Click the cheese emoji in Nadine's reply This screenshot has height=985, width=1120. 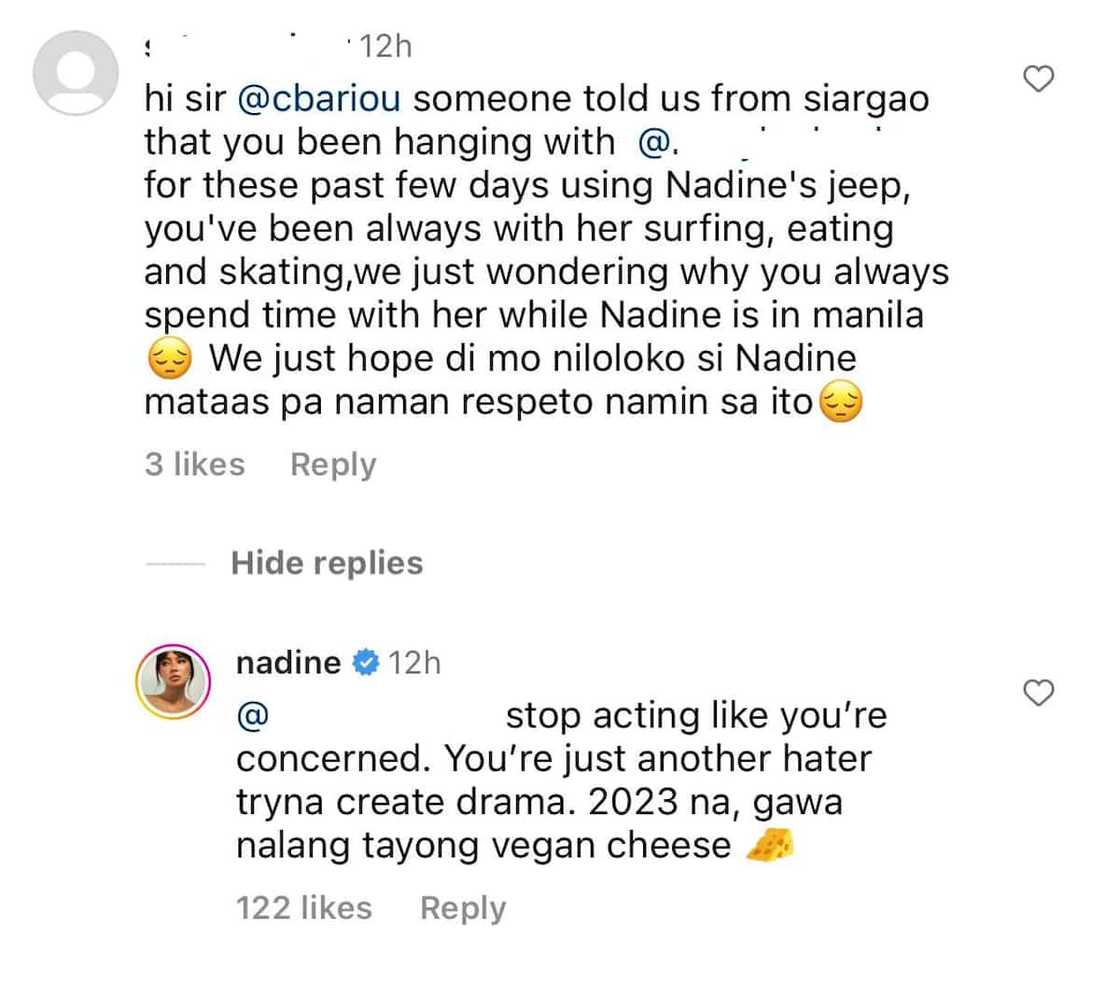point(771,848)
